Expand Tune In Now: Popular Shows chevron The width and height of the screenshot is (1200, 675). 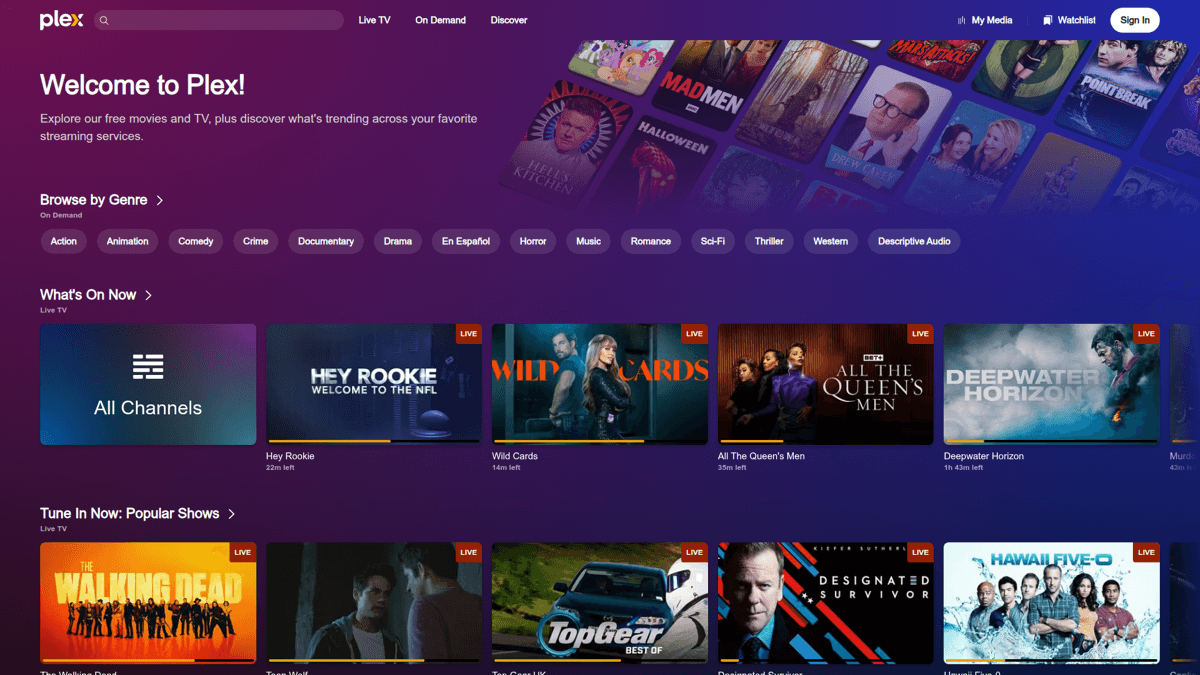[x=232, y=513]
